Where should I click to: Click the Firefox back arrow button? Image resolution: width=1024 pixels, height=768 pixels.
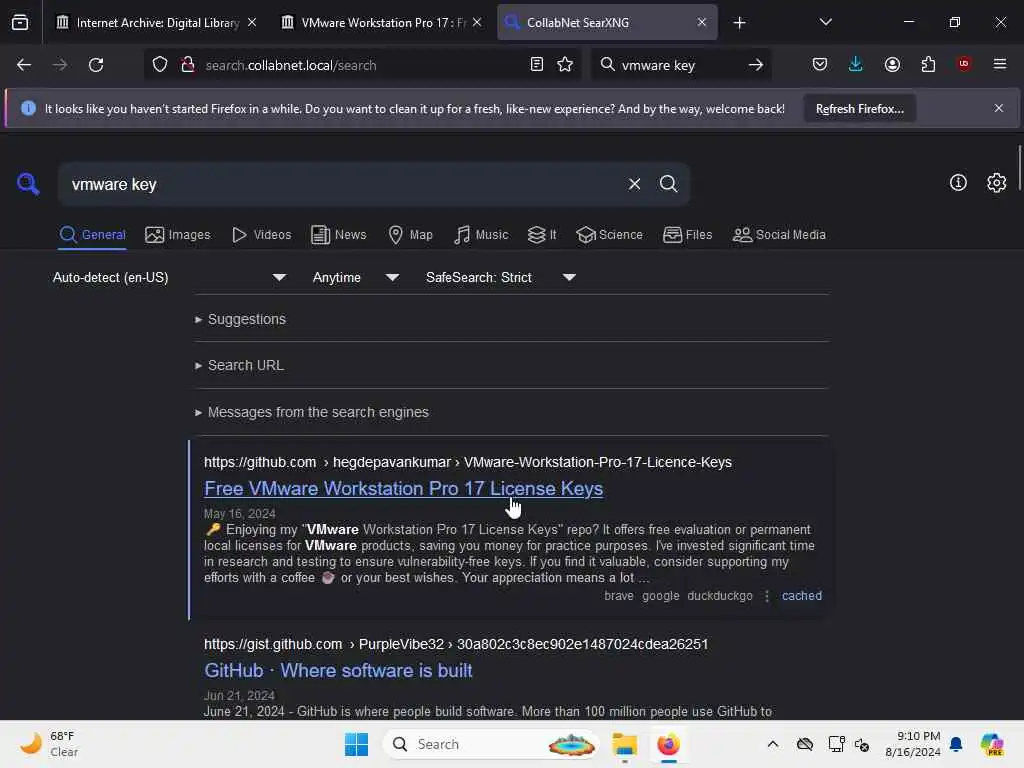tap(24, 65)
